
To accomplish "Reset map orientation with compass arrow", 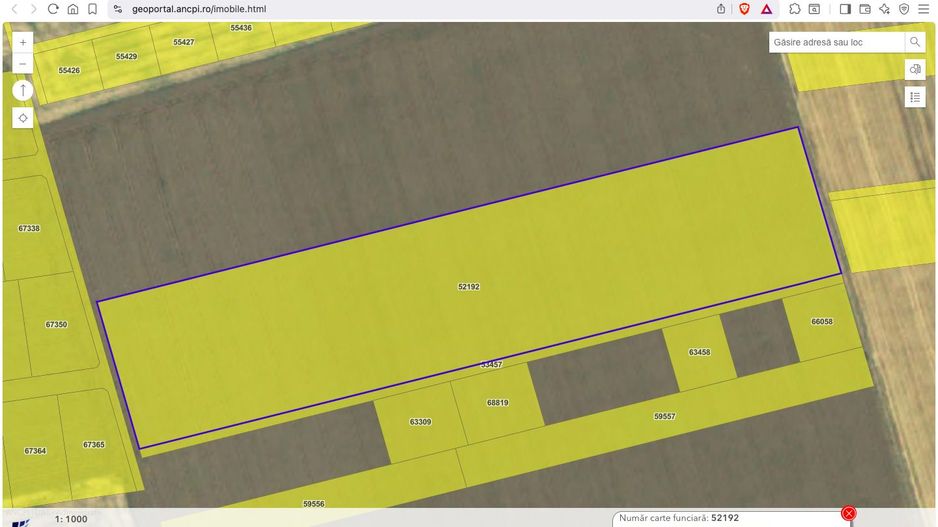I will pyautogui.click(x=23, y=90).
